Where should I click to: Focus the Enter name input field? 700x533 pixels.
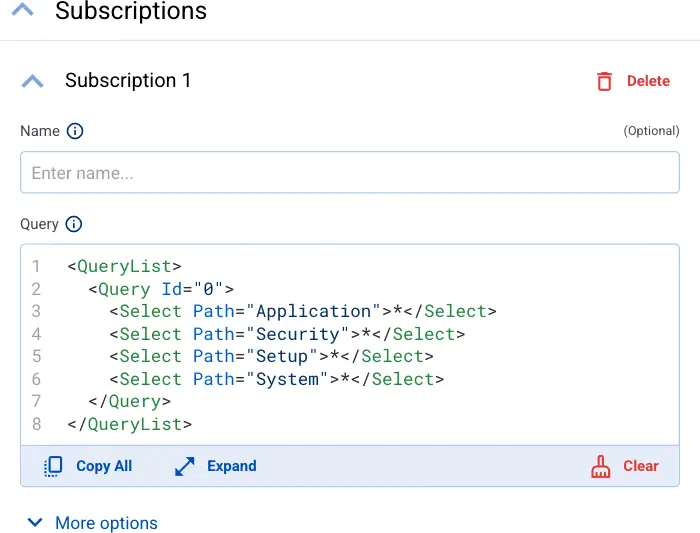point(350,172)
